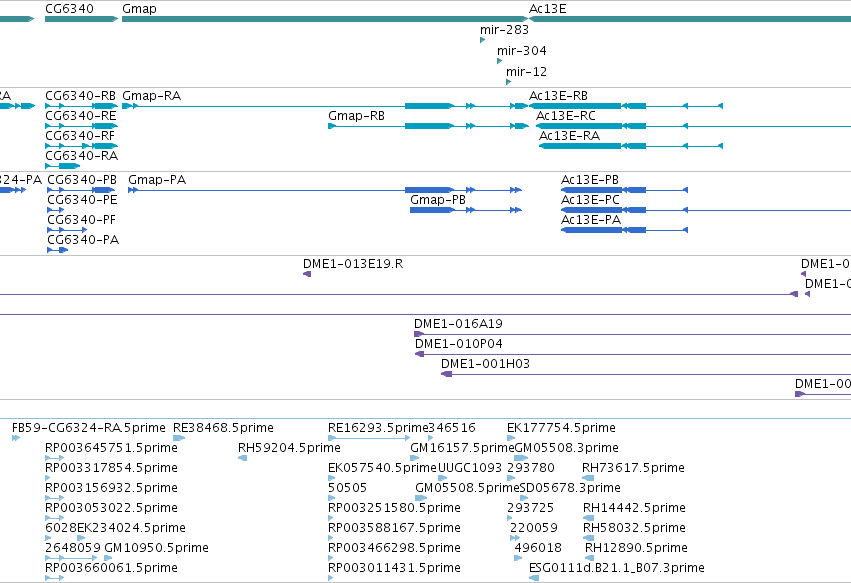This screenshot has height=583, width=851.
Task: Select the Gmap-PB protein feature
Action: point(466,210)
